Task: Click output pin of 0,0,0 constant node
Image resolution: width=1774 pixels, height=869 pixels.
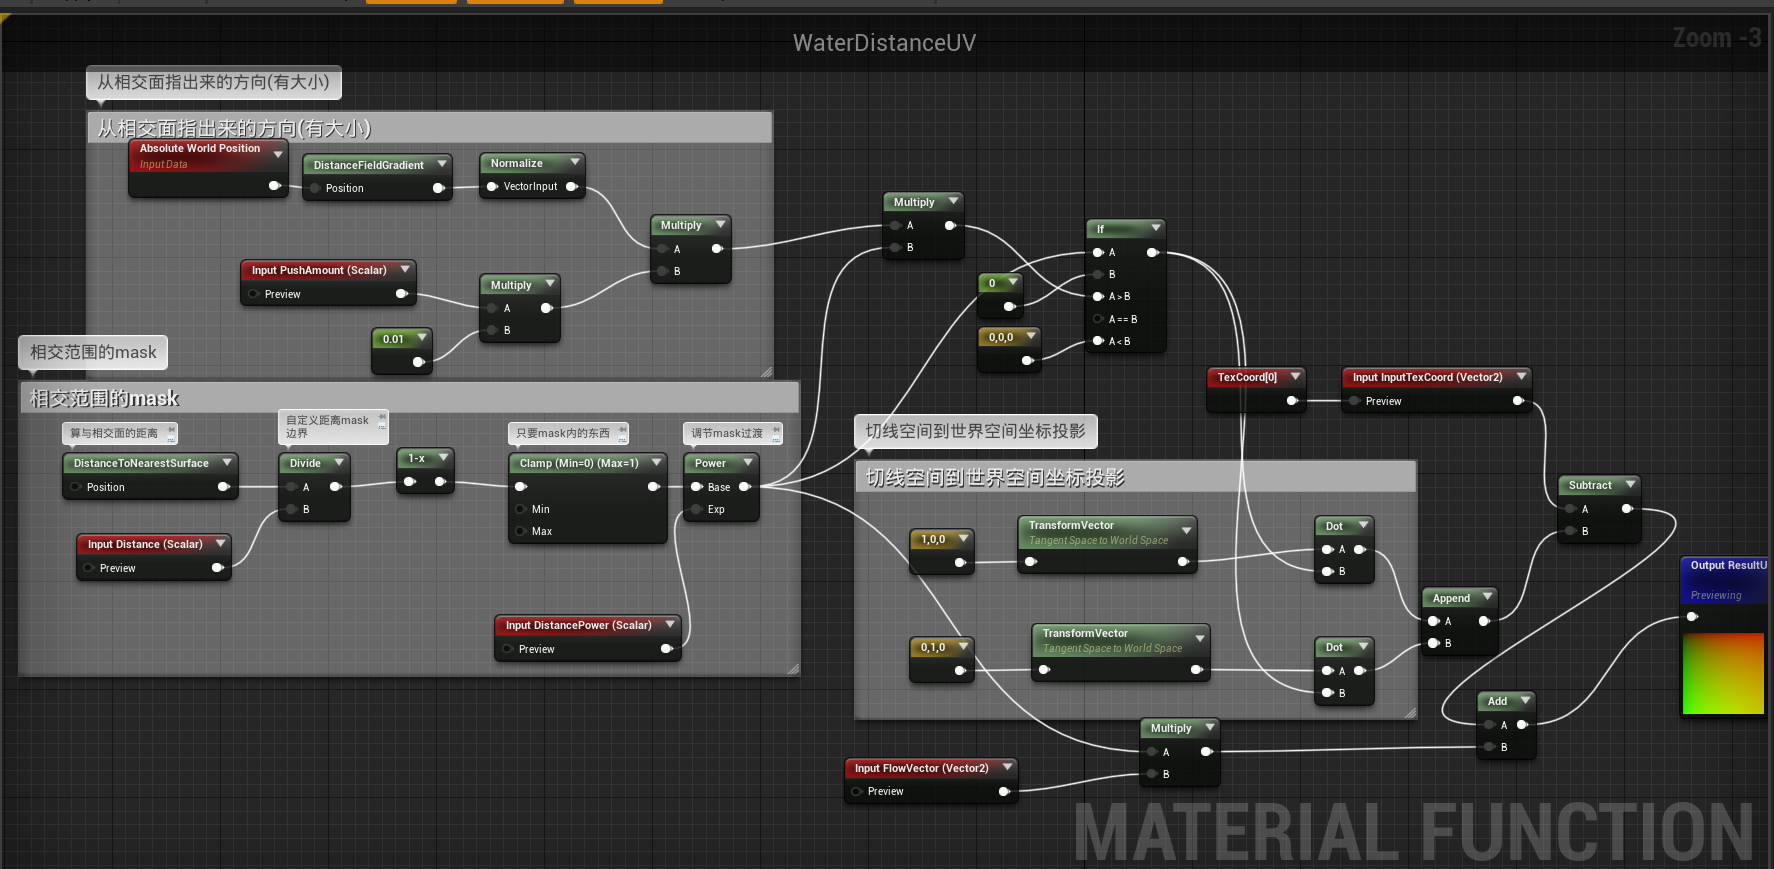Action: [x=1027, y=360]
